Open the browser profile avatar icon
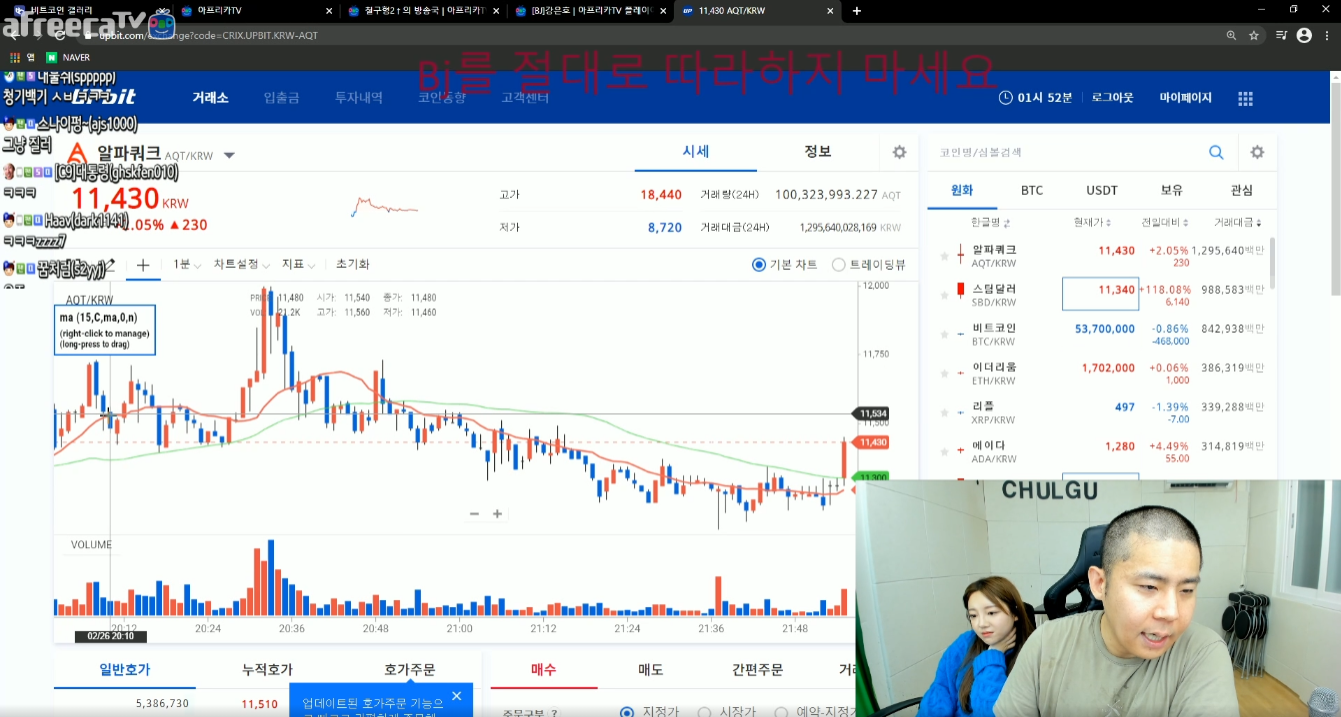 point(1304,35)
